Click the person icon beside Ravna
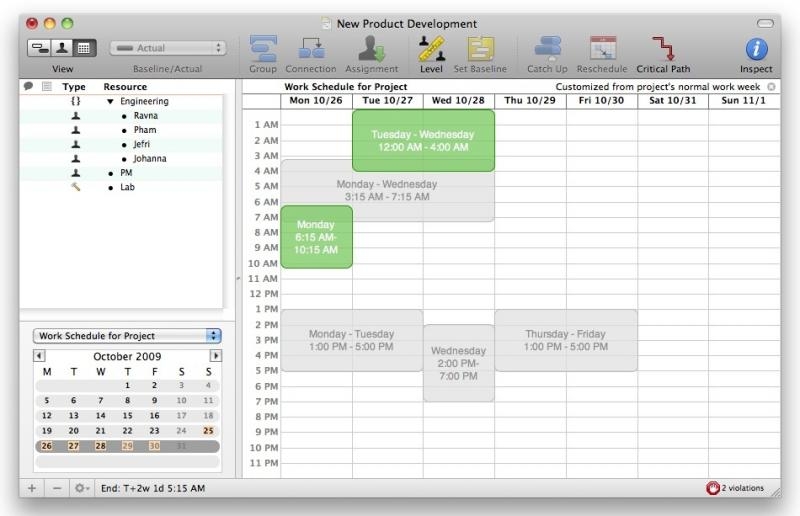This screenshot has width=800, height=516. 76,116
